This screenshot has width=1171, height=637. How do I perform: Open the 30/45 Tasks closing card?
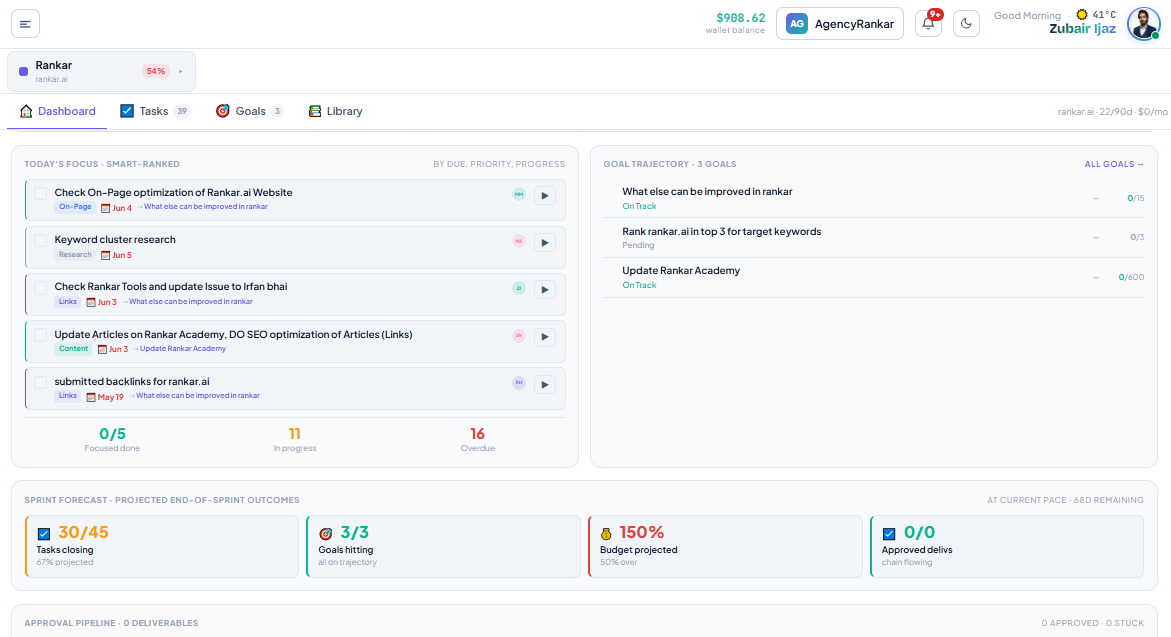162,546
